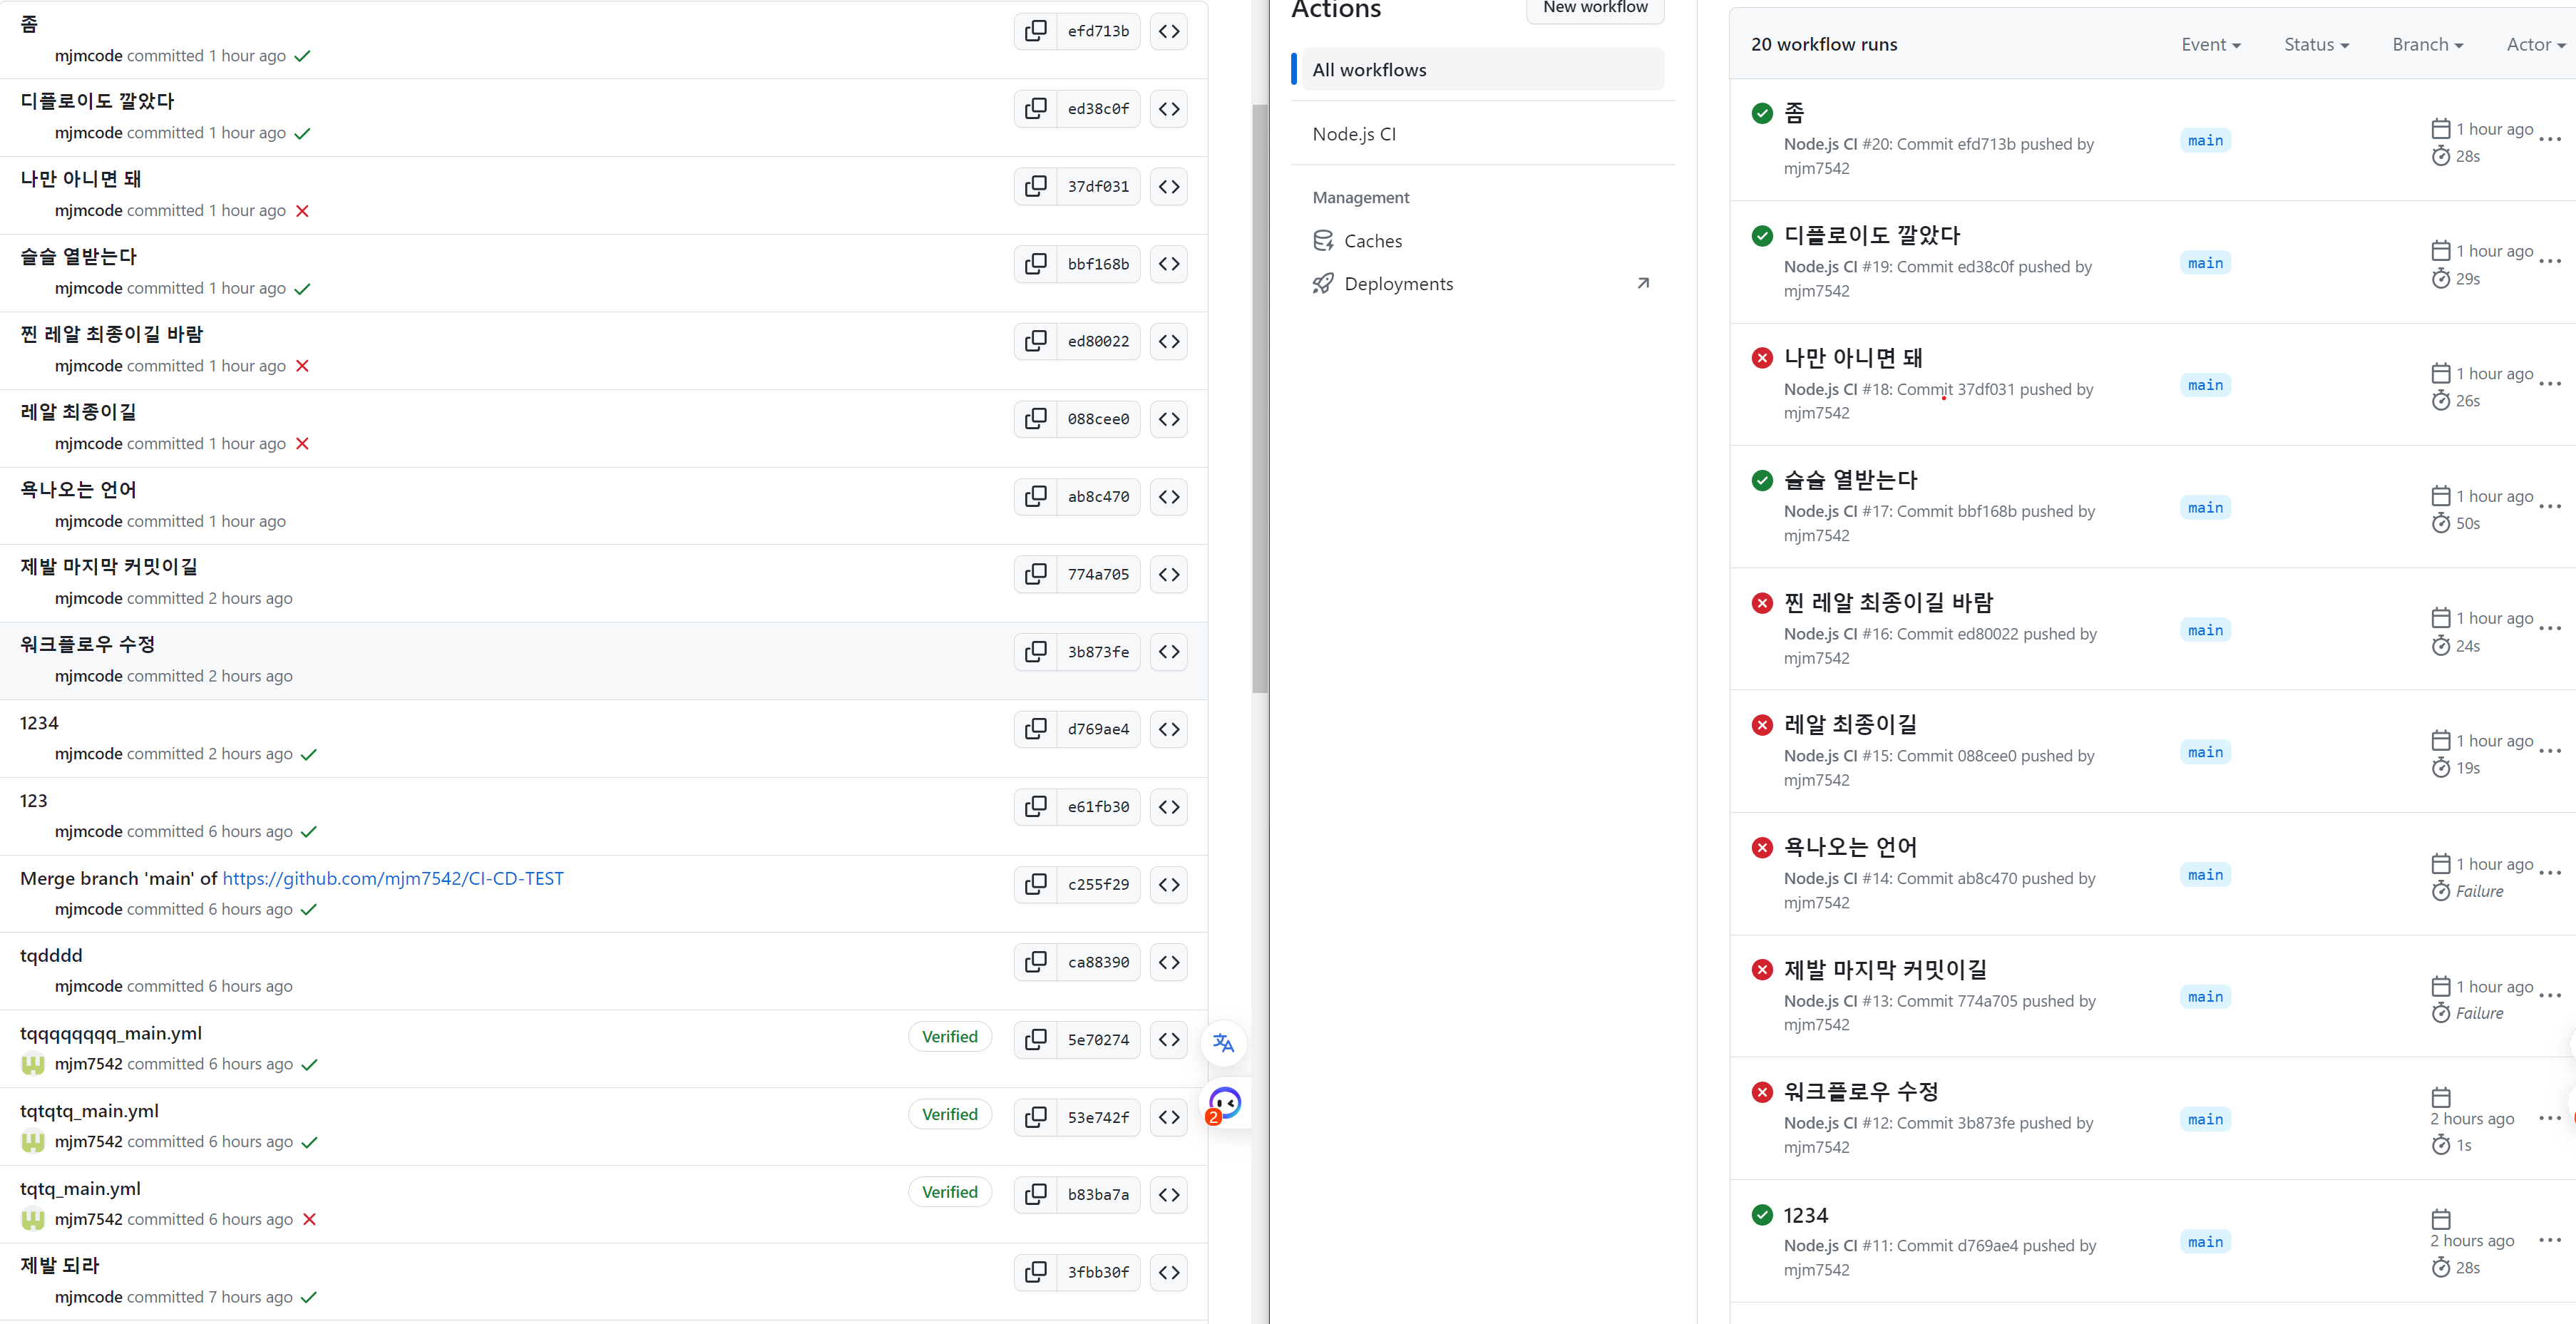The width and height of the screenshot is (2576, 1324).
Task: Open Deployments external link arrow
Action: pos(1642,284)
